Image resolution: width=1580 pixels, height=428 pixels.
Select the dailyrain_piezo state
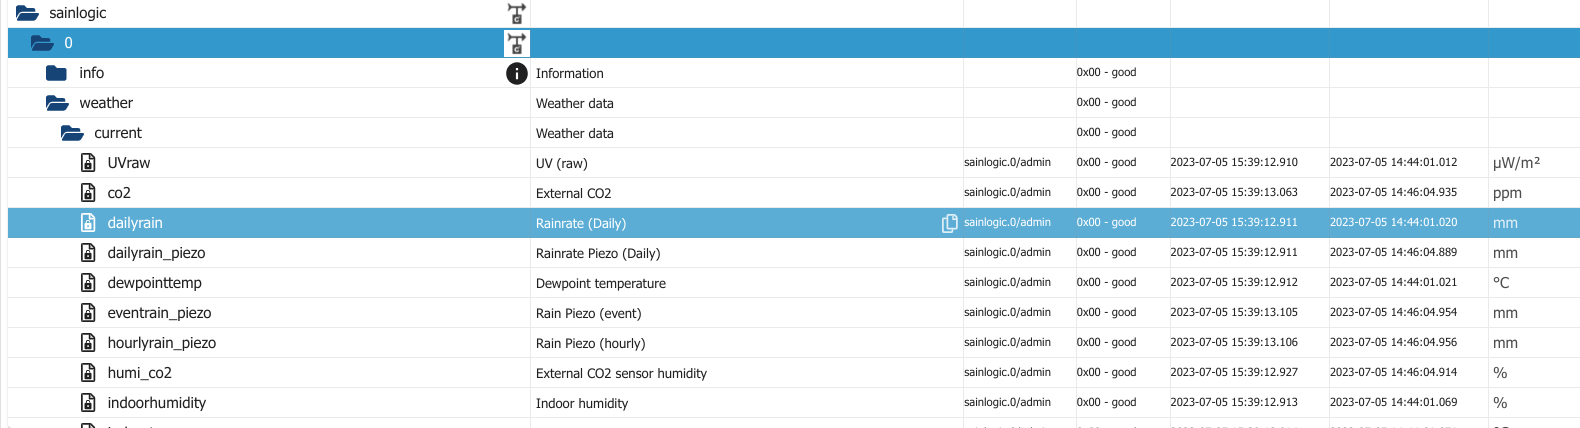[156, 253]
